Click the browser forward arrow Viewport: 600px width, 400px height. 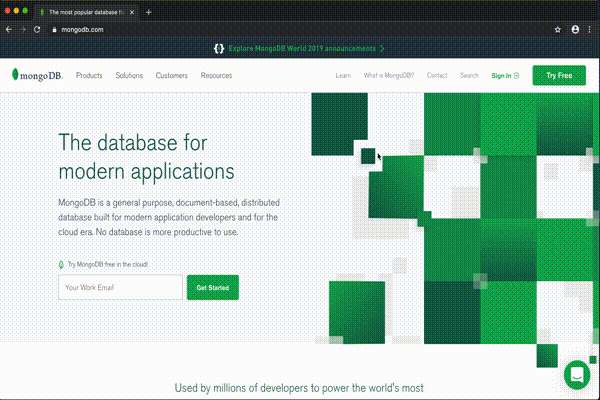[x=23, y=29]
